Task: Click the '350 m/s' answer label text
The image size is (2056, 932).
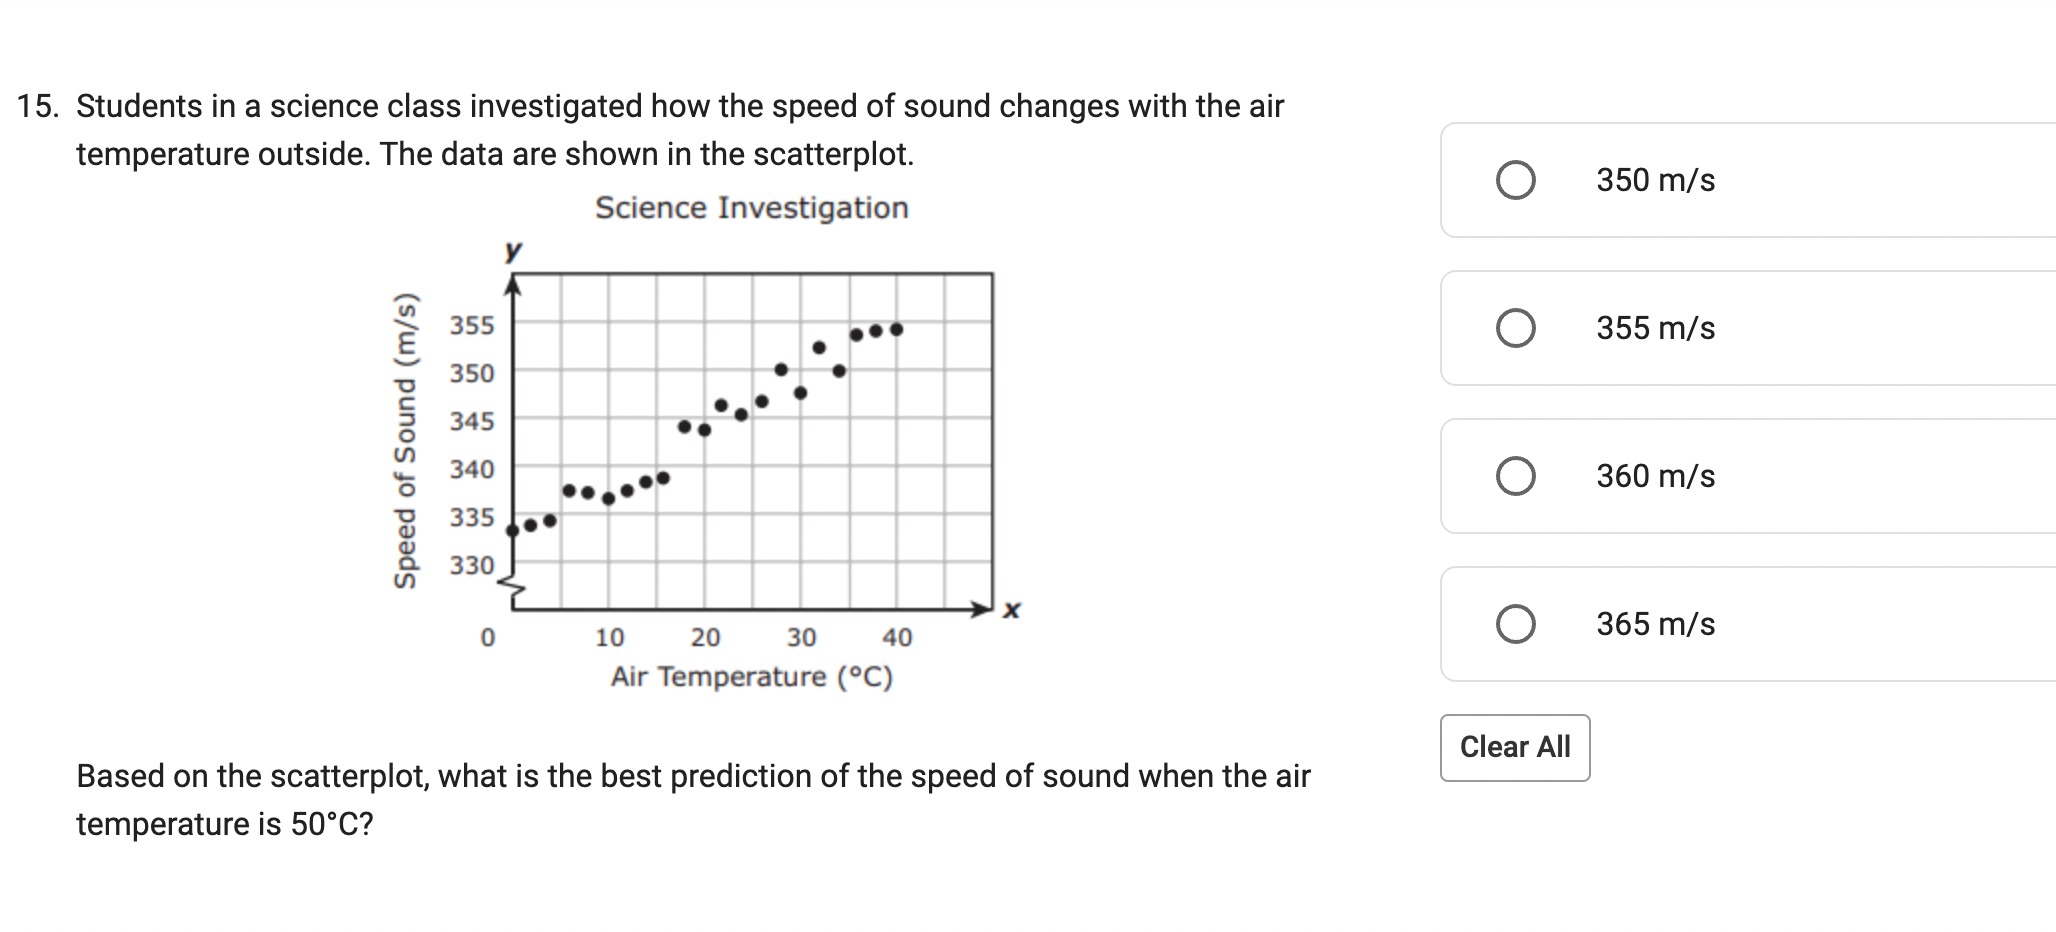Action: click(x=1655, y=180)
